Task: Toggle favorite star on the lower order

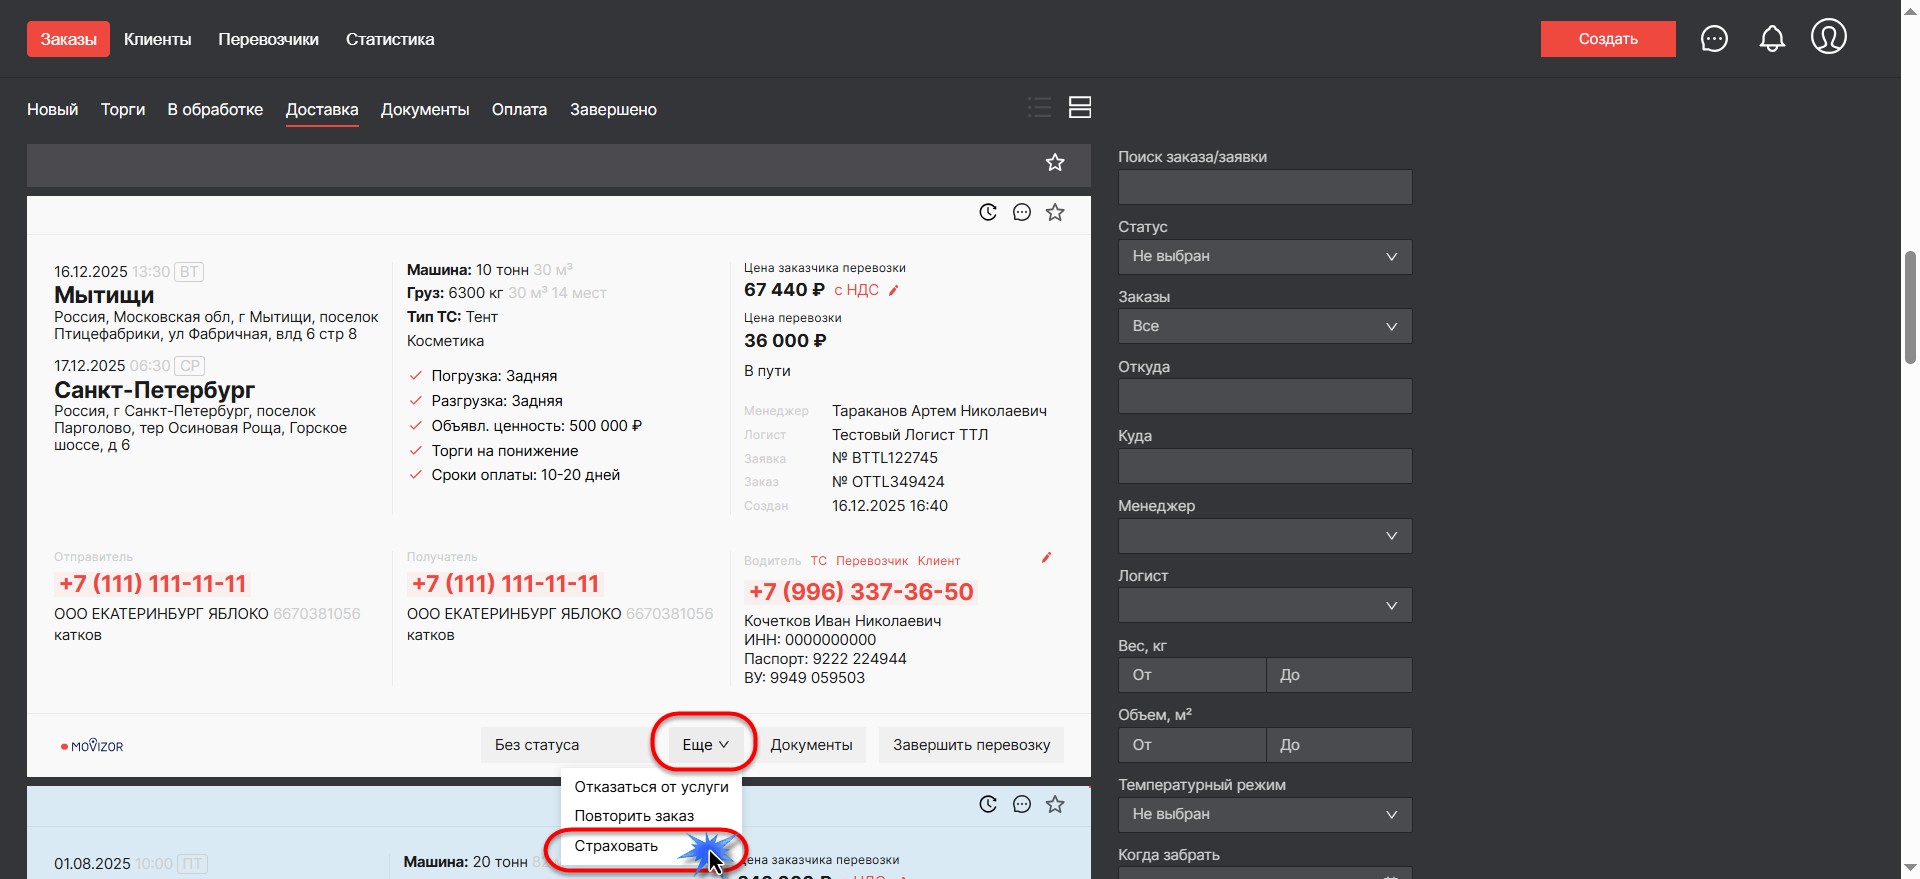Action: (x=1055, y=804)
